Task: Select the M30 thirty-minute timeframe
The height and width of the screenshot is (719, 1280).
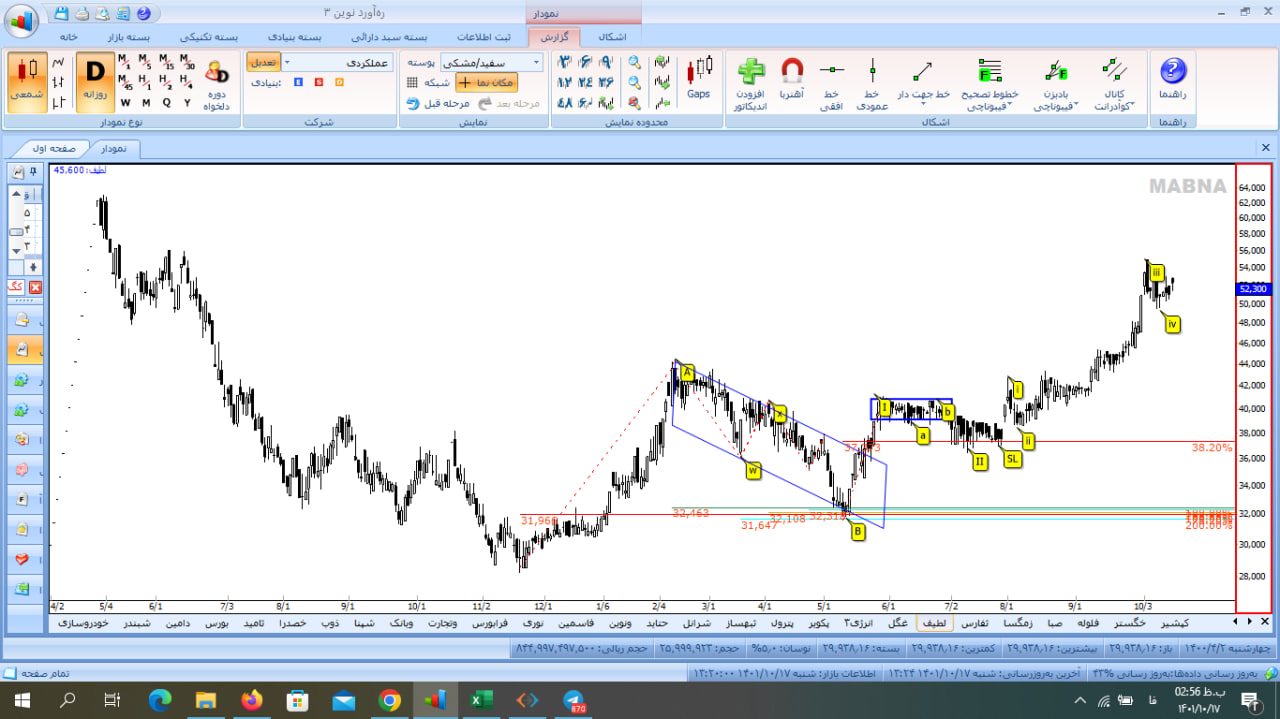Action: tap(188, 61)
